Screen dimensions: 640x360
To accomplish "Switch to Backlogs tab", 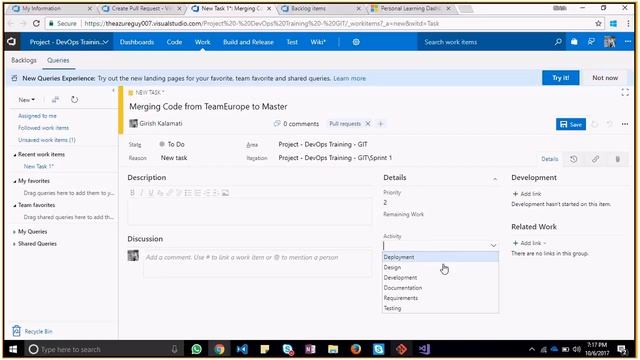I will [24, 60].
